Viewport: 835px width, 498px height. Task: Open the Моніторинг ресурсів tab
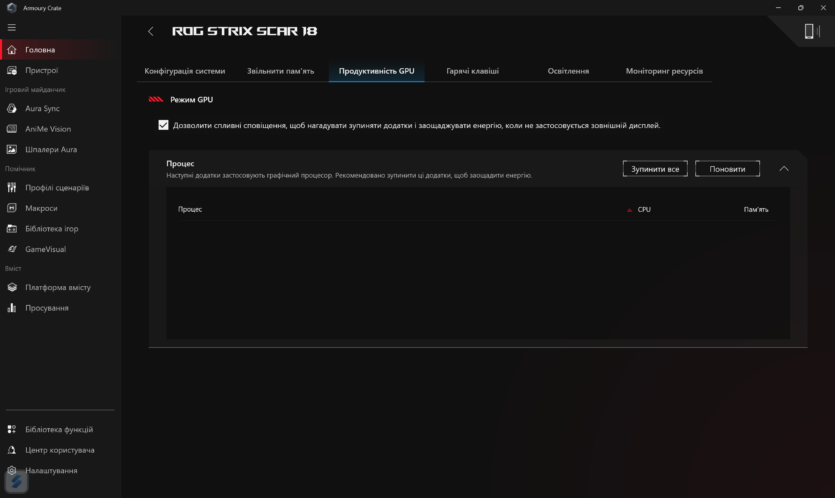point(664,71)
